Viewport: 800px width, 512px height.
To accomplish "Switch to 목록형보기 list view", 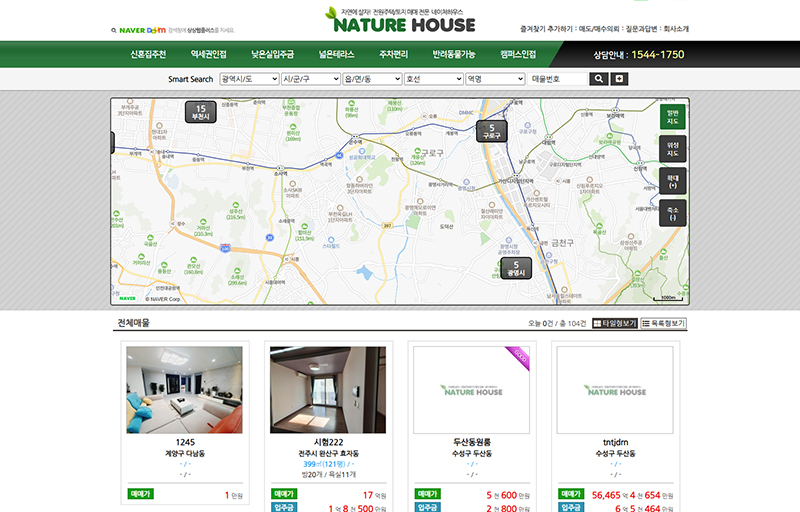I will (663, 323).
